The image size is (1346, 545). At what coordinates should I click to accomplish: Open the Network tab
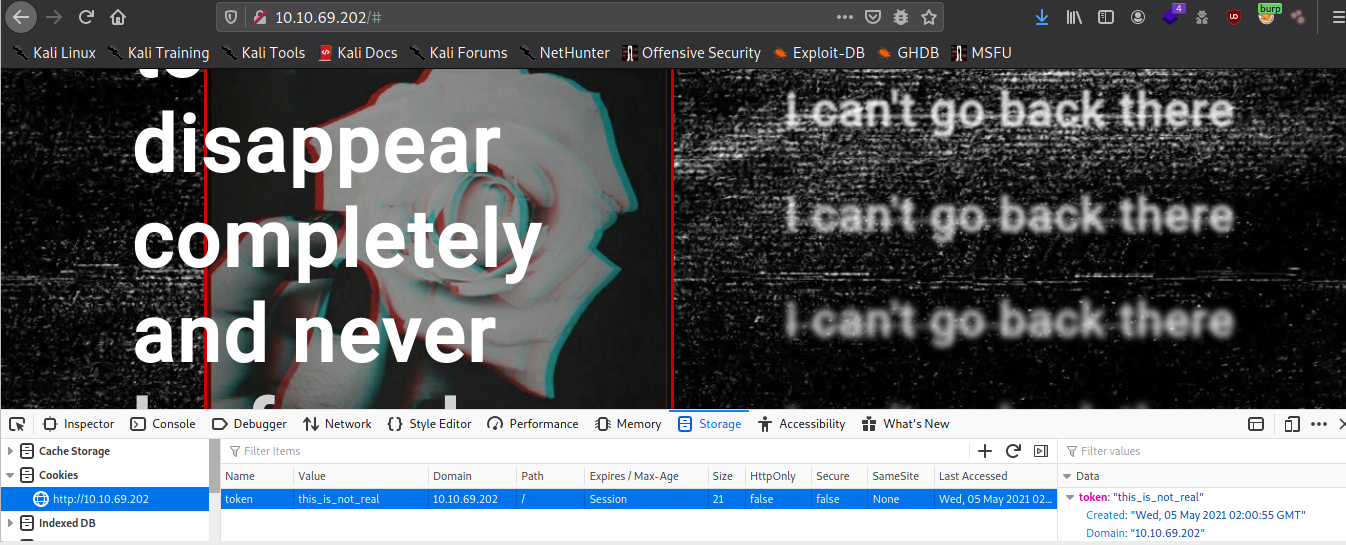pyautogui.click(x=337, y=424)
